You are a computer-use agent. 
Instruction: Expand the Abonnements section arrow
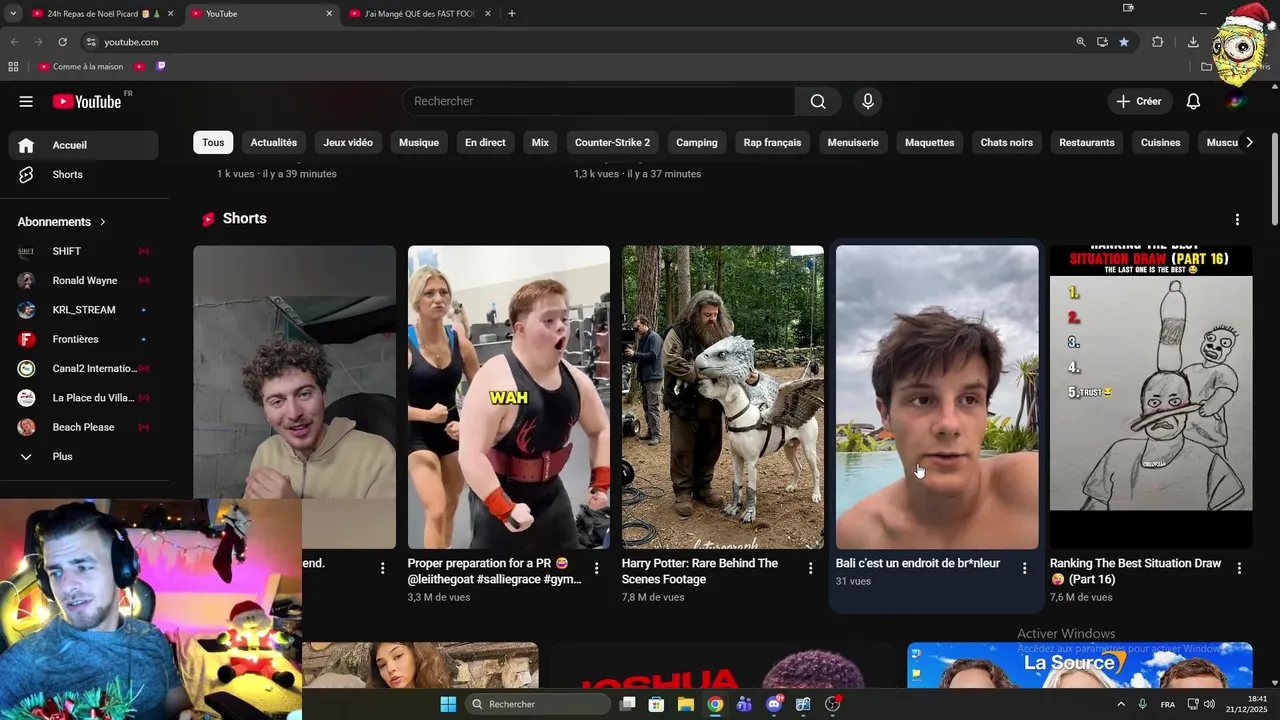click(102, 222)
